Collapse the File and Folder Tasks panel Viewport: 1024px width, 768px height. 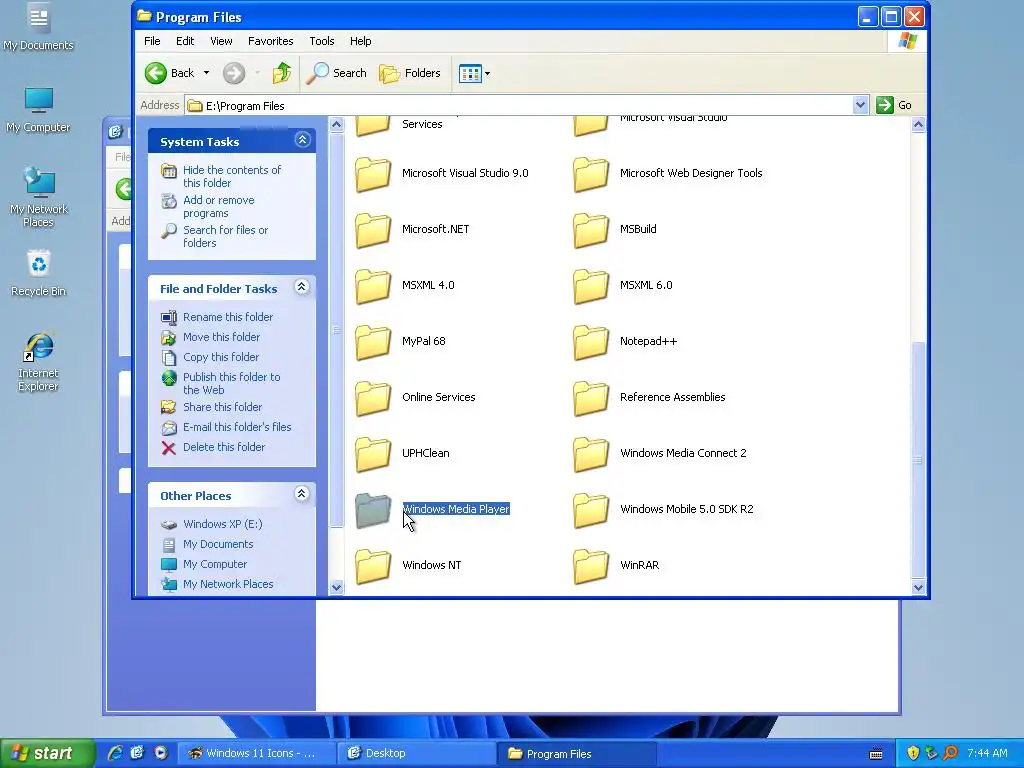click(302, 287)
